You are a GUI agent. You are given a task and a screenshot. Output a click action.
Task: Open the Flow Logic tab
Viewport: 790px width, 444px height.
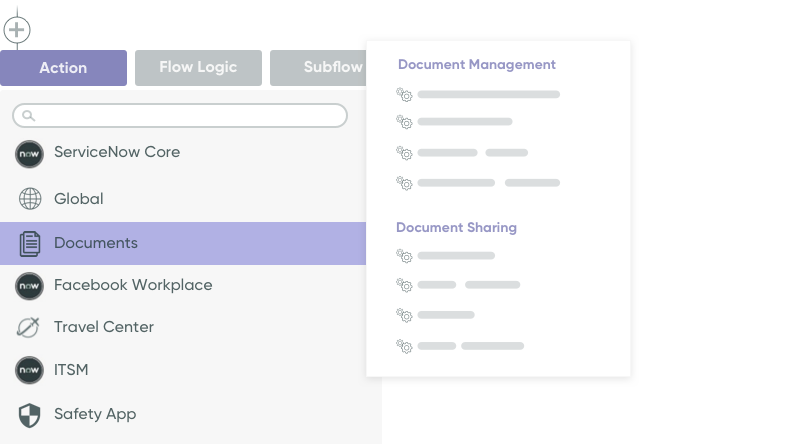[198, 68]
